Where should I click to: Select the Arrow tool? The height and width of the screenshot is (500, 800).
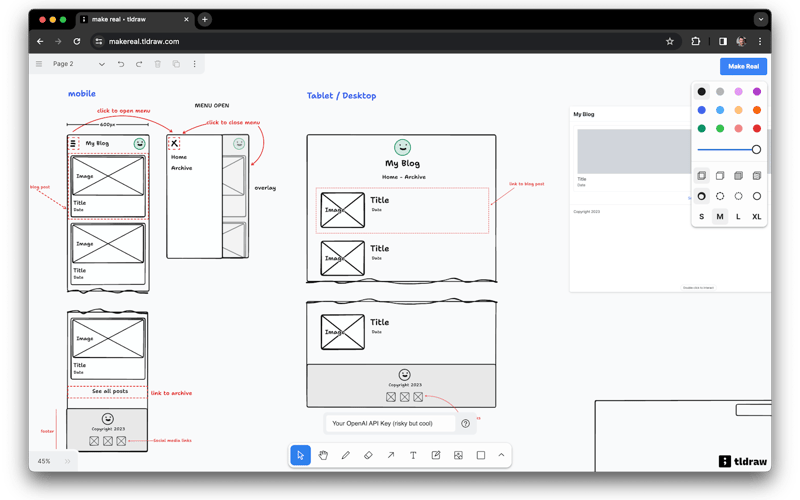pos(391,455)
